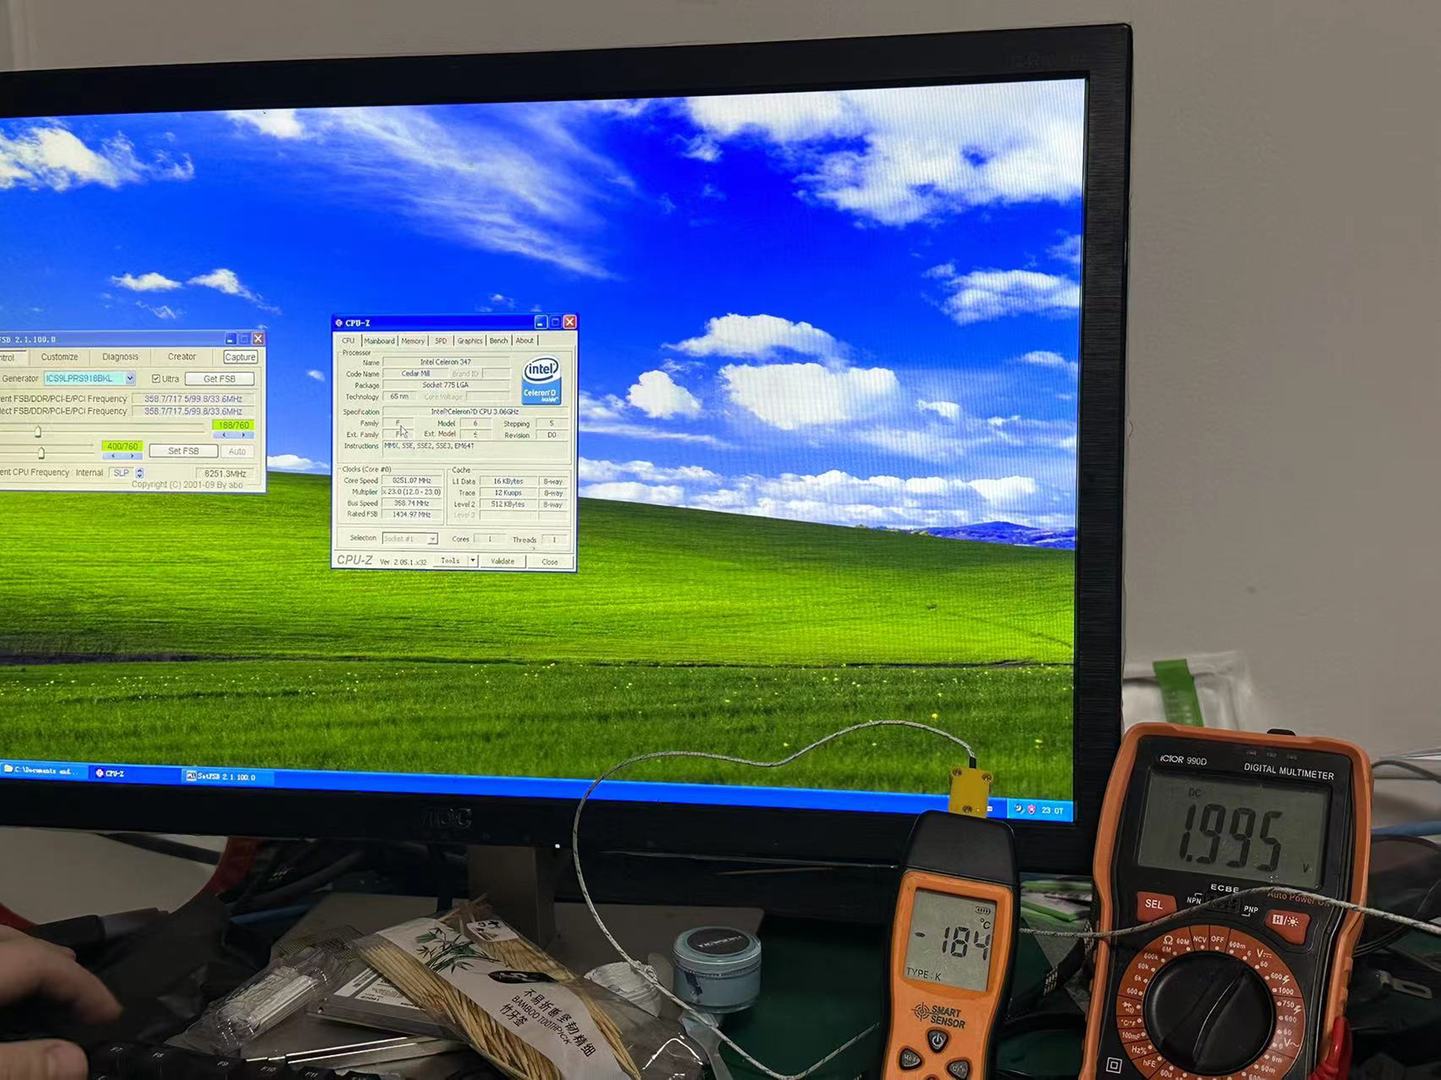
Task: Click the Set FSB button
Action: (183, 451)
